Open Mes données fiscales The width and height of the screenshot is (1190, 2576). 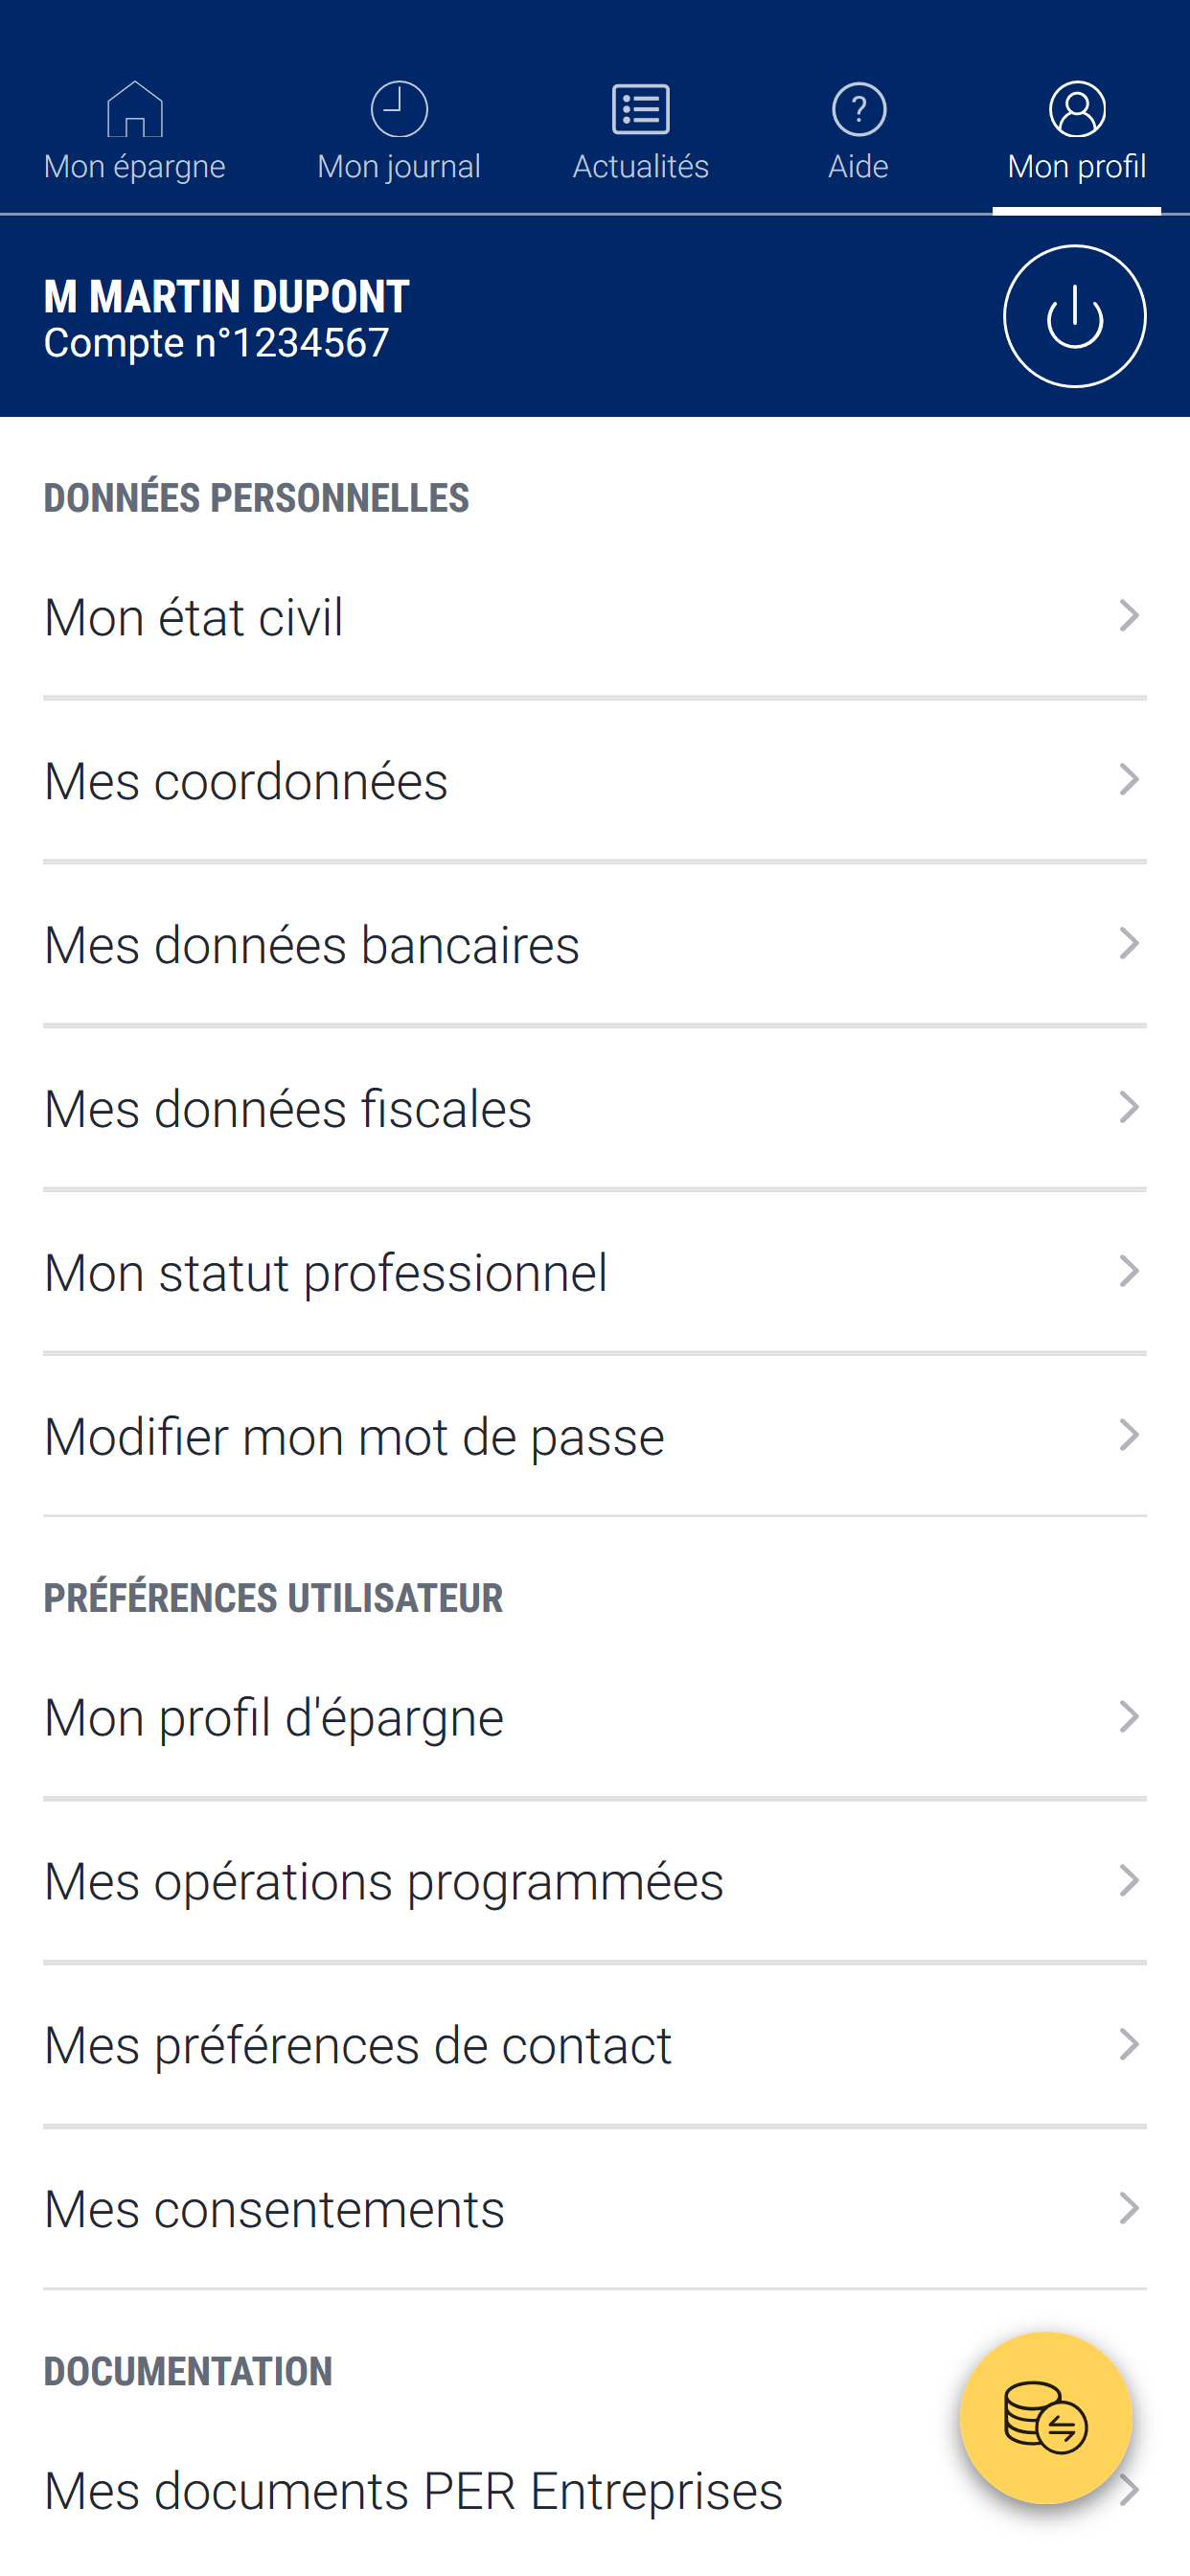[x=594, y=1109]
